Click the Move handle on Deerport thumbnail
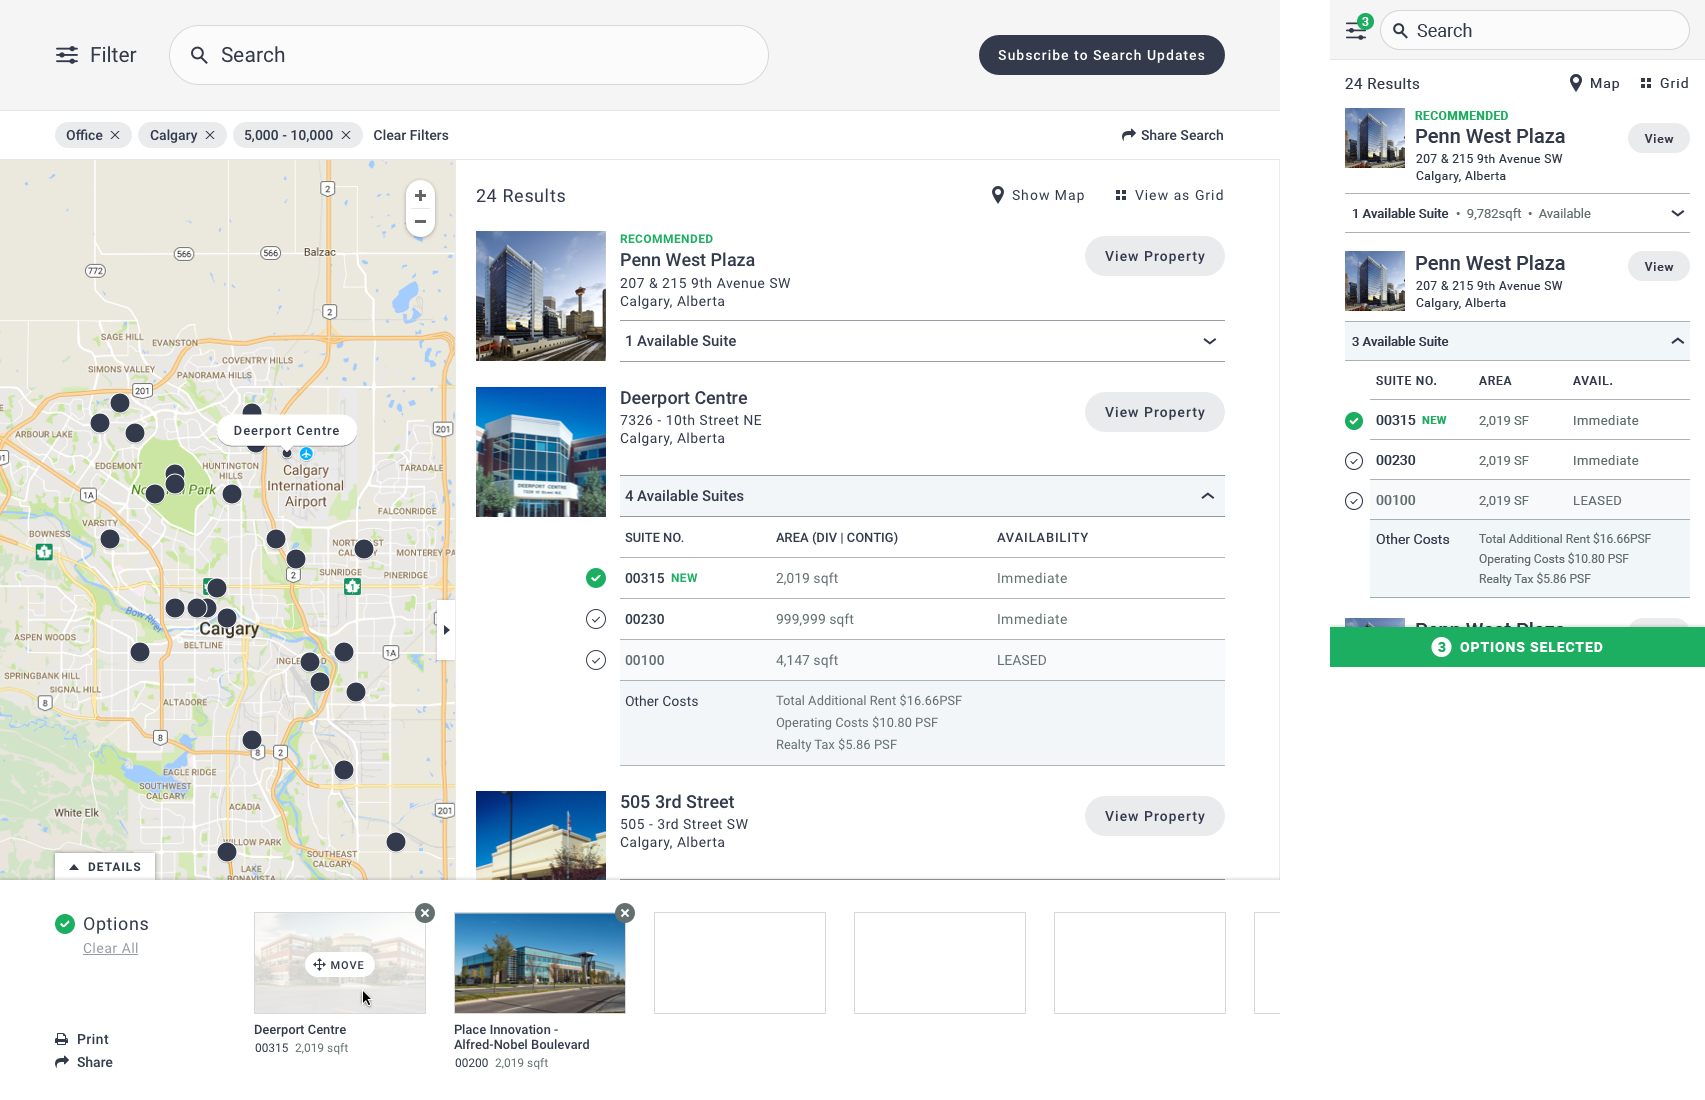 340,965
